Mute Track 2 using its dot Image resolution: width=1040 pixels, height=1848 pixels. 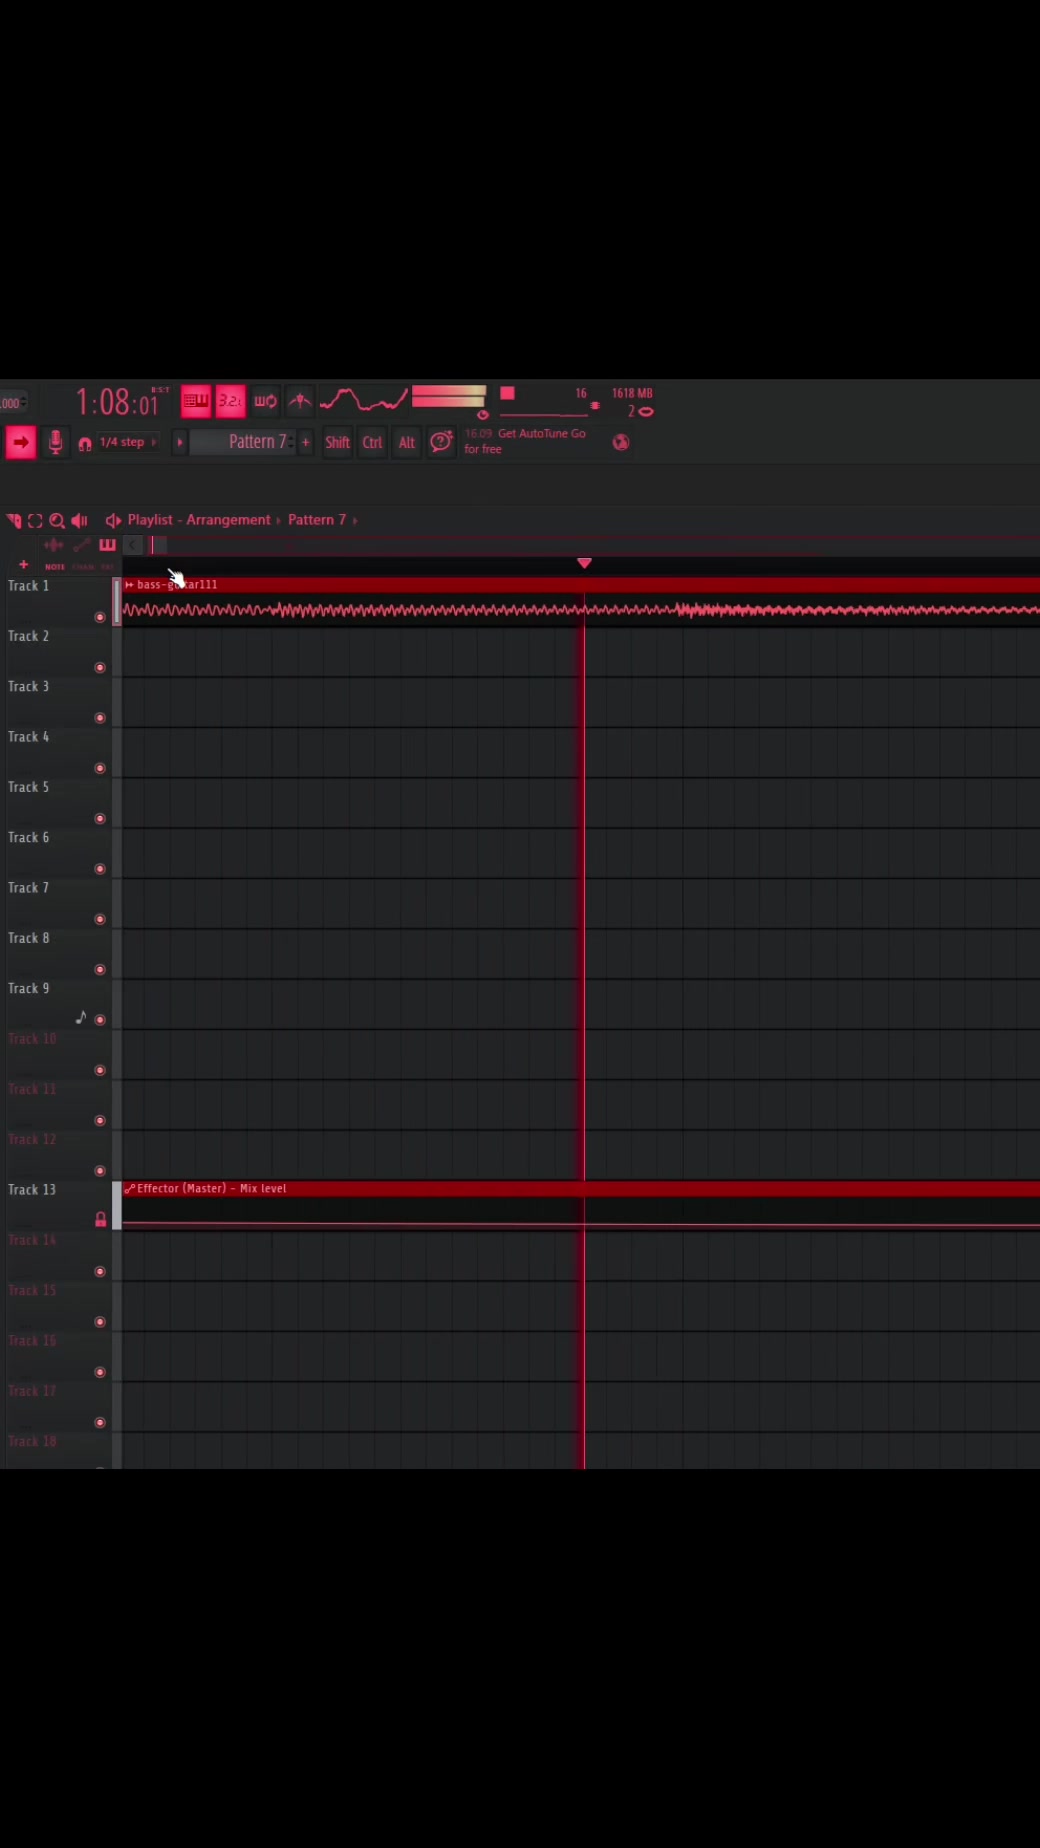click(x=99, y=667)
